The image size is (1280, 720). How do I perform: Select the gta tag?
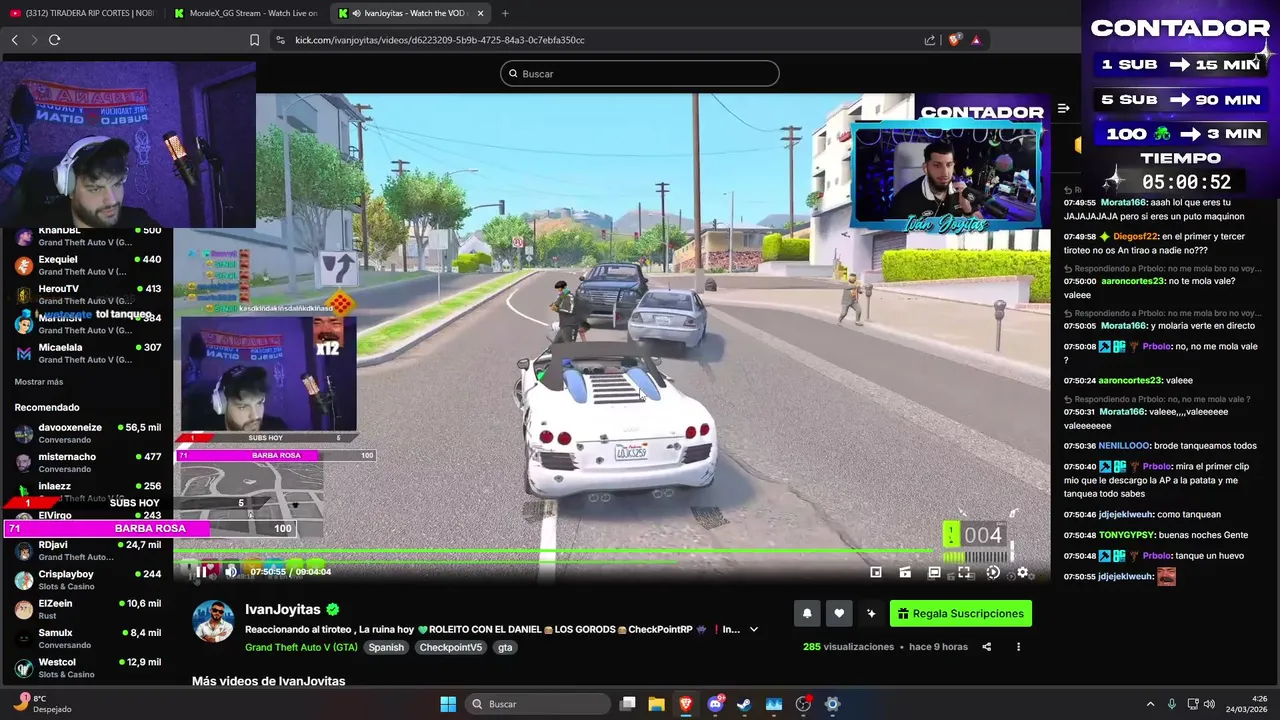[x=505, y=647]
